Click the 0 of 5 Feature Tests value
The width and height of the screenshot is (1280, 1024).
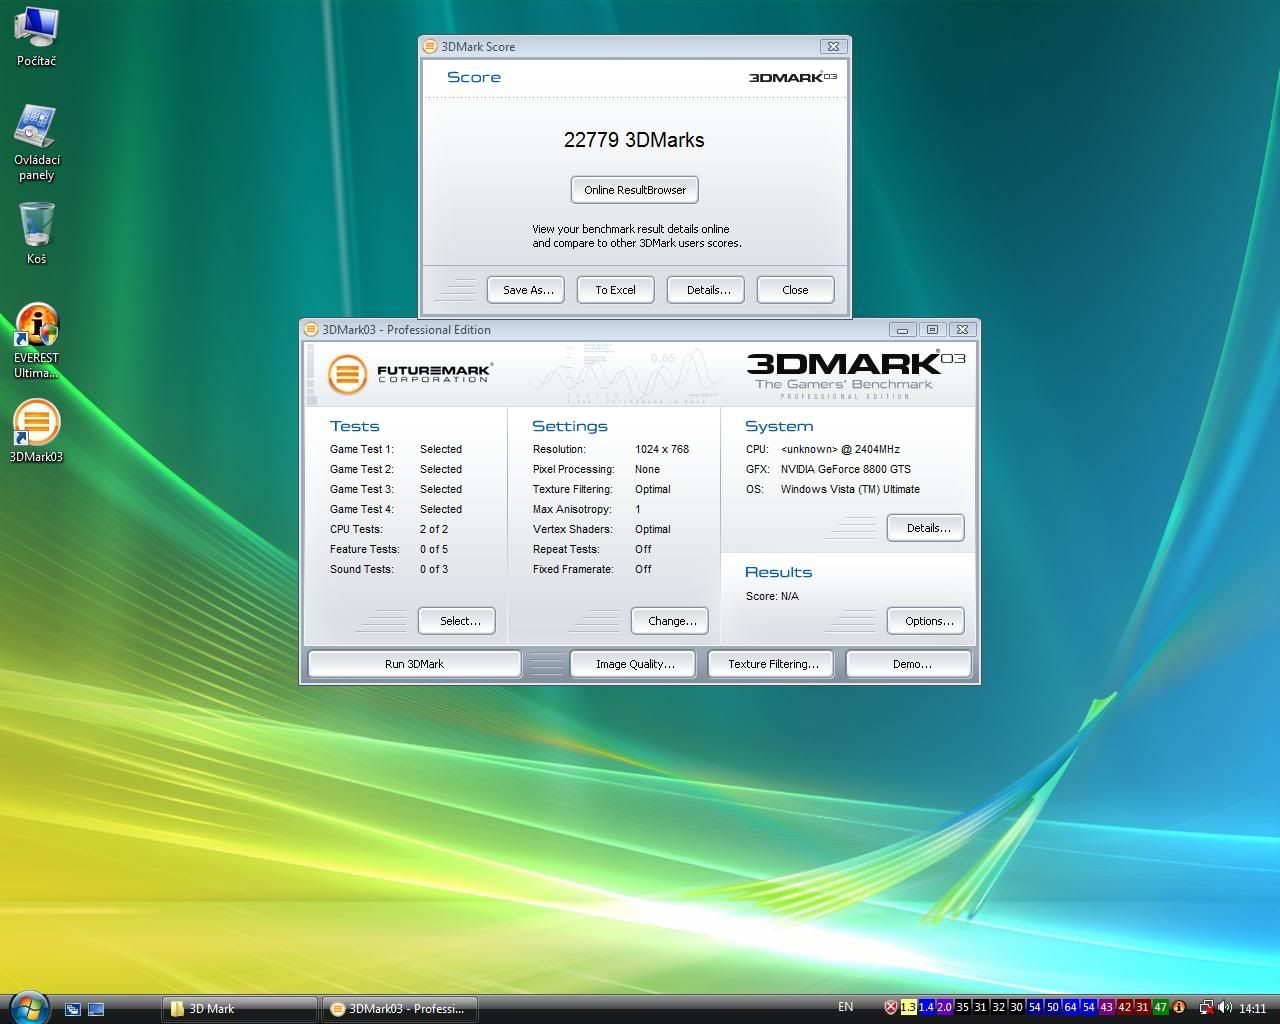(434, 549)
